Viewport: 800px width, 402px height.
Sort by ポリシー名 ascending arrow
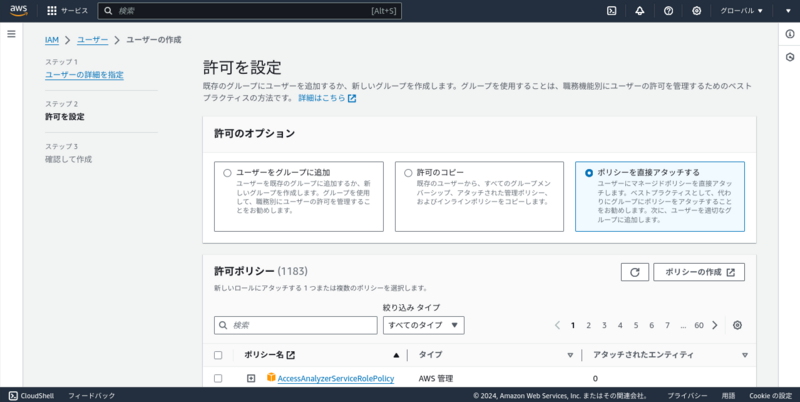pyautogui.click(x=396, y=355)
